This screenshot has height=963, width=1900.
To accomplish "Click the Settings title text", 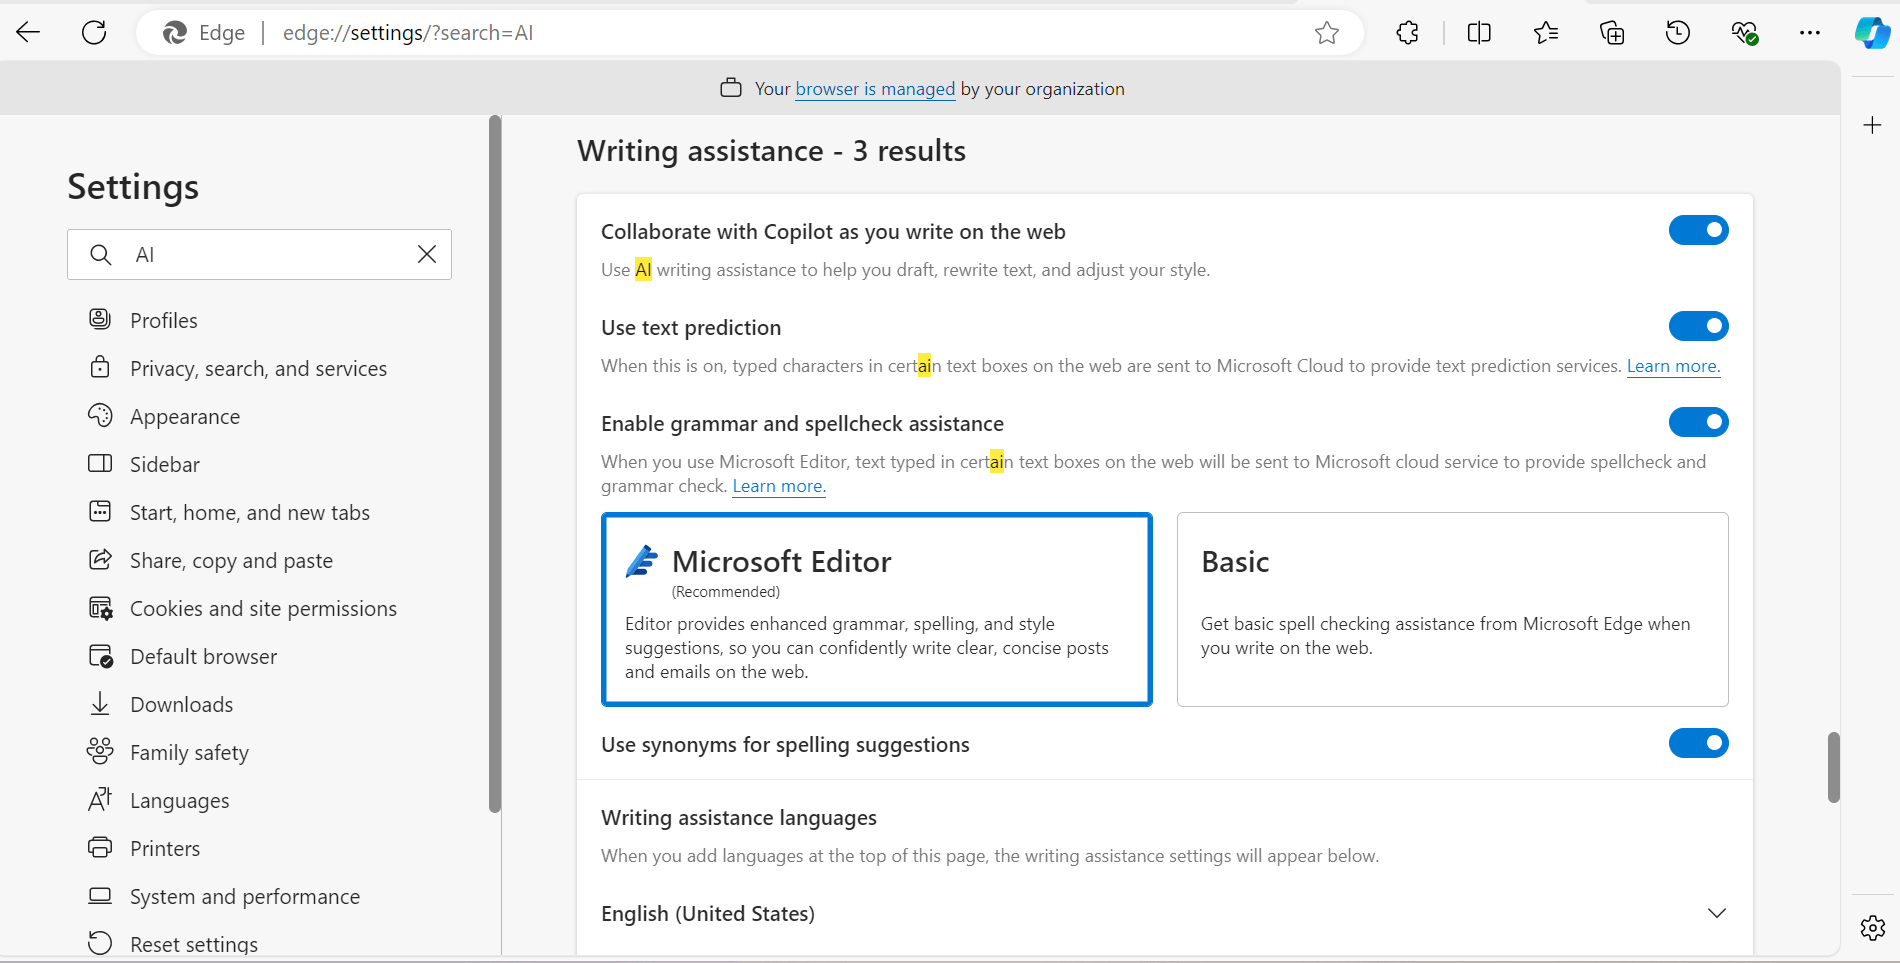I will [x=133, y=187].
